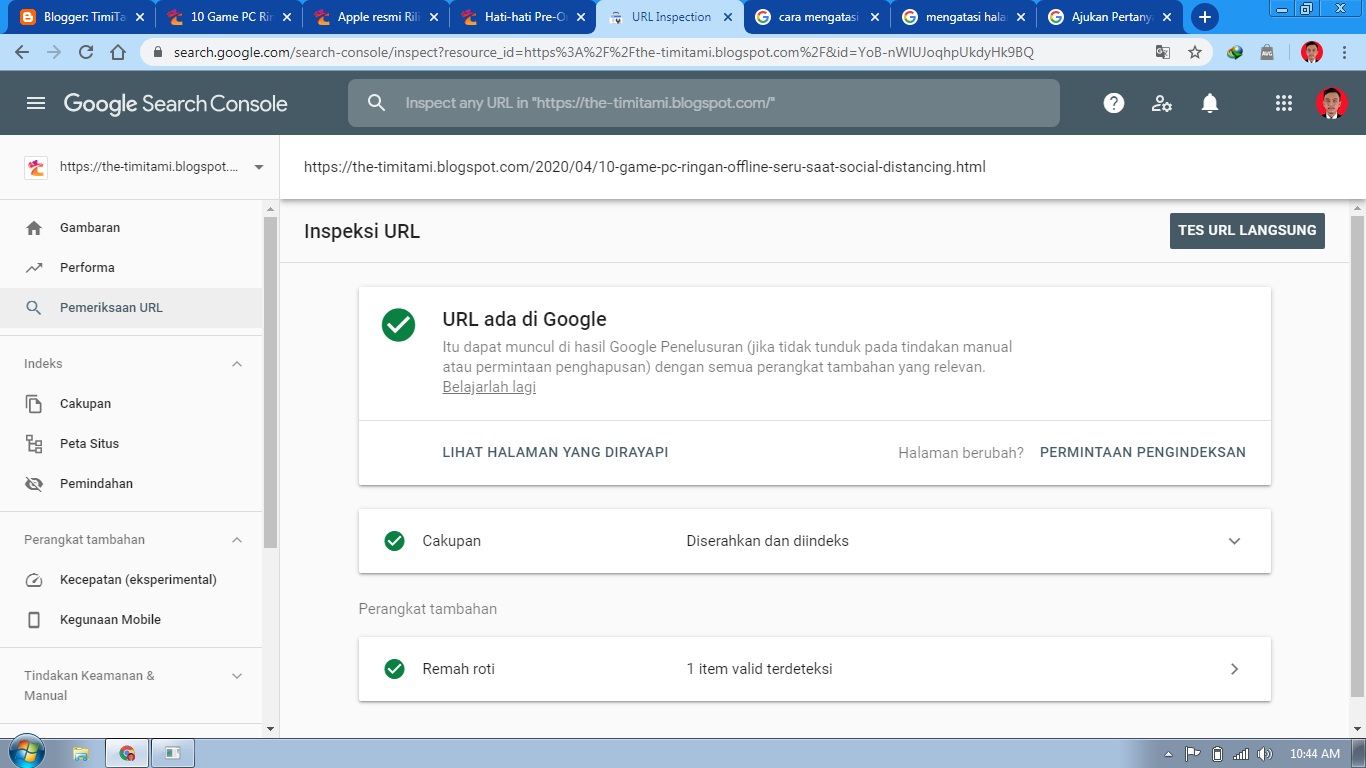This screenshot has height=768, width=1366.
Task: Expand the Cakupan result row chevron
Action: point(1234,541)
